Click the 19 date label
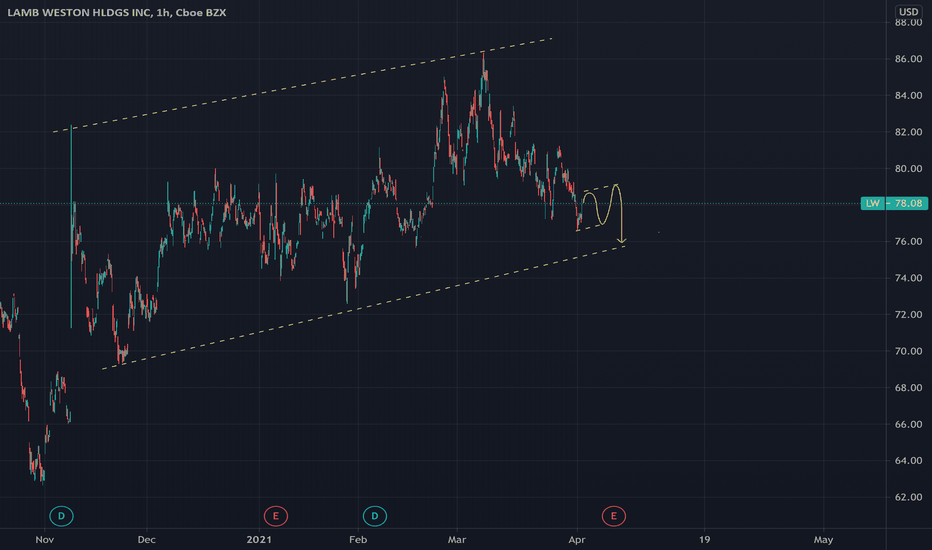This screenshot has height=550, width=932. pos(704,540)
